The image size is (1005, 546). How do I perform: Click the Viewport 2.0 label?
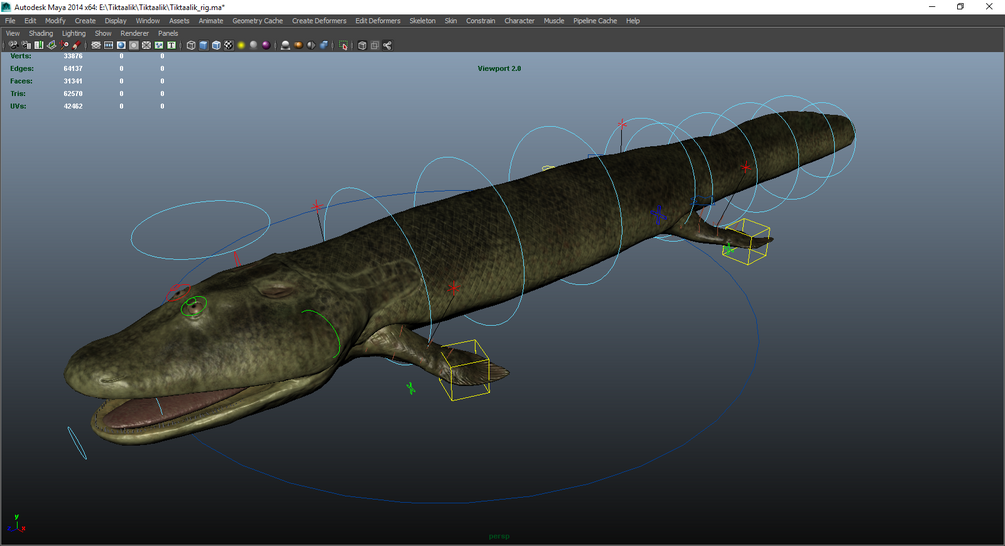[499, 69]
